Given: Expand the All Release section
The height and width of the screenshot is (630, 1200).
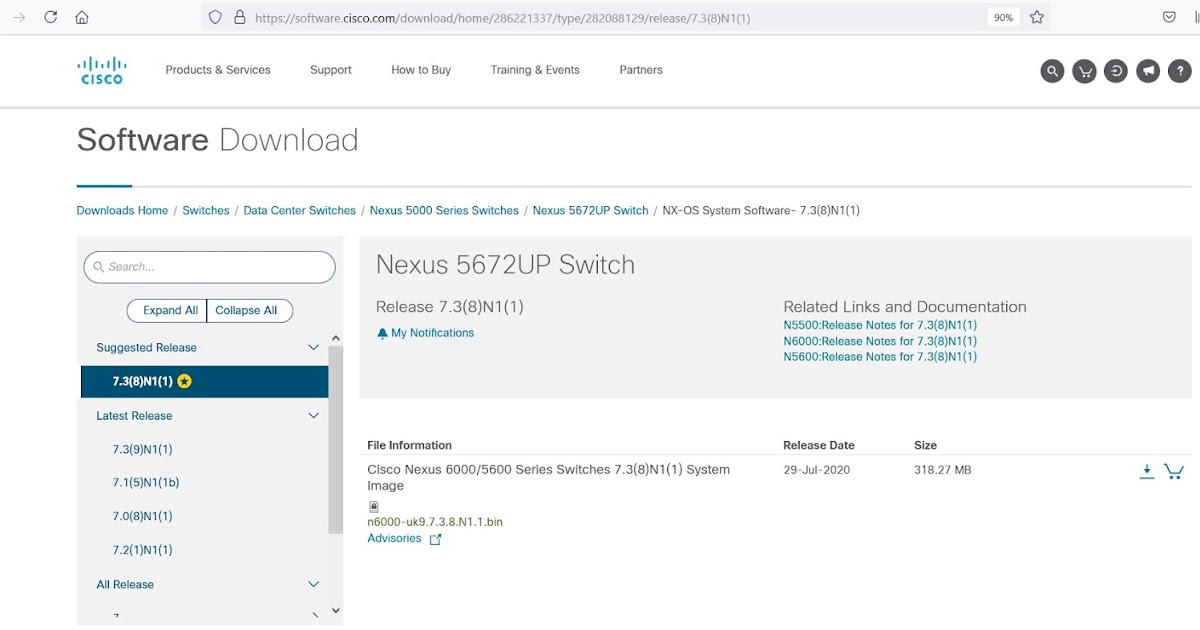Looking at the screenshot, I should coord(313,584).
